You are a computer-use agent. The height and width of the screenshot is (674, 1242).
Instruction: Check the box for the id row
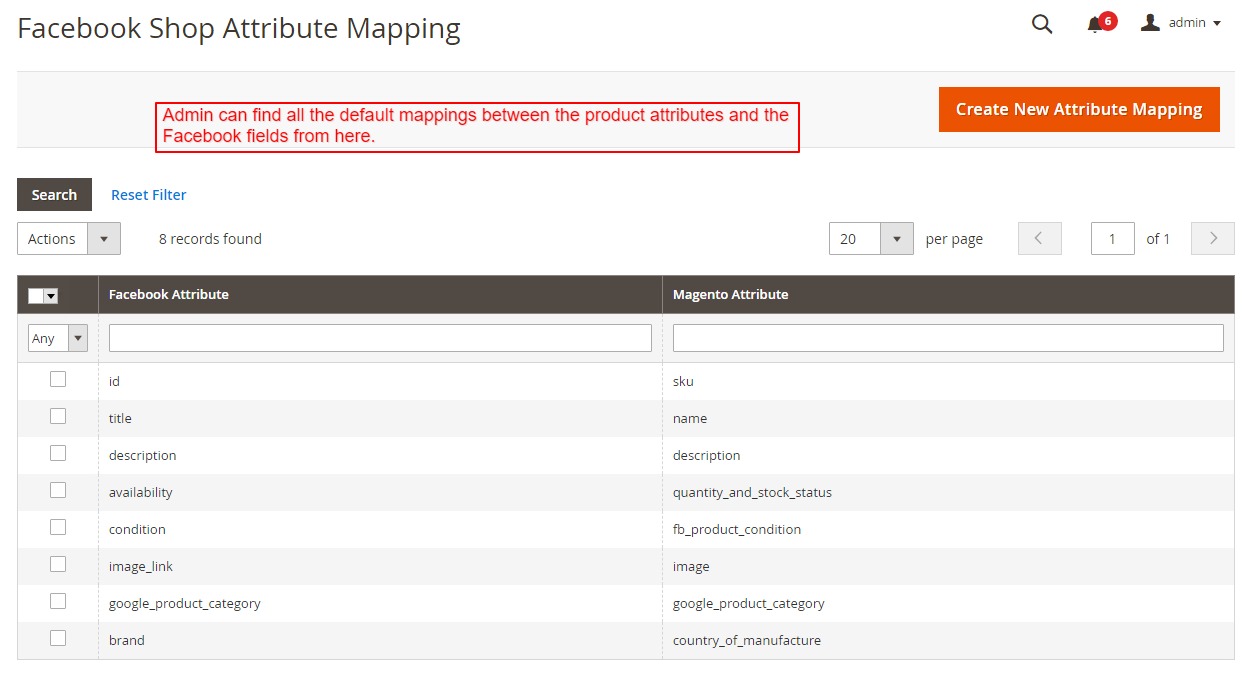tap(58, 379)
